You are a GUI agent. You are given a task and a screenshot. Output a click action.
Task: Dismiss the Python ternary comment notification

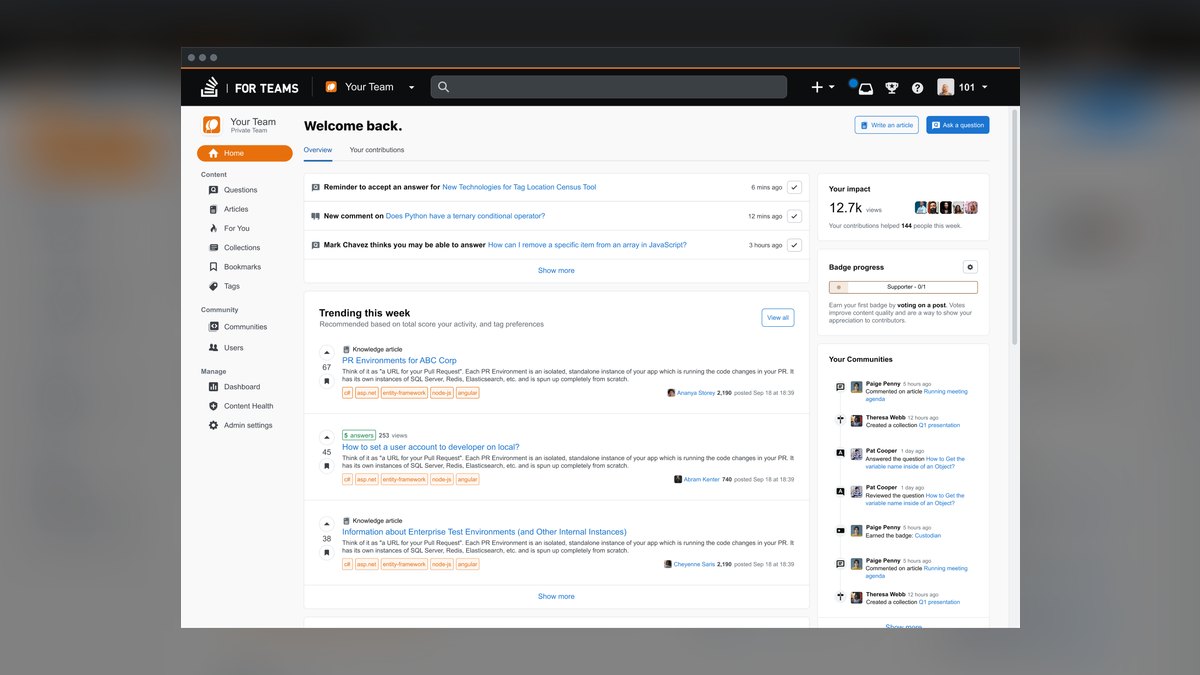point(794,216)
